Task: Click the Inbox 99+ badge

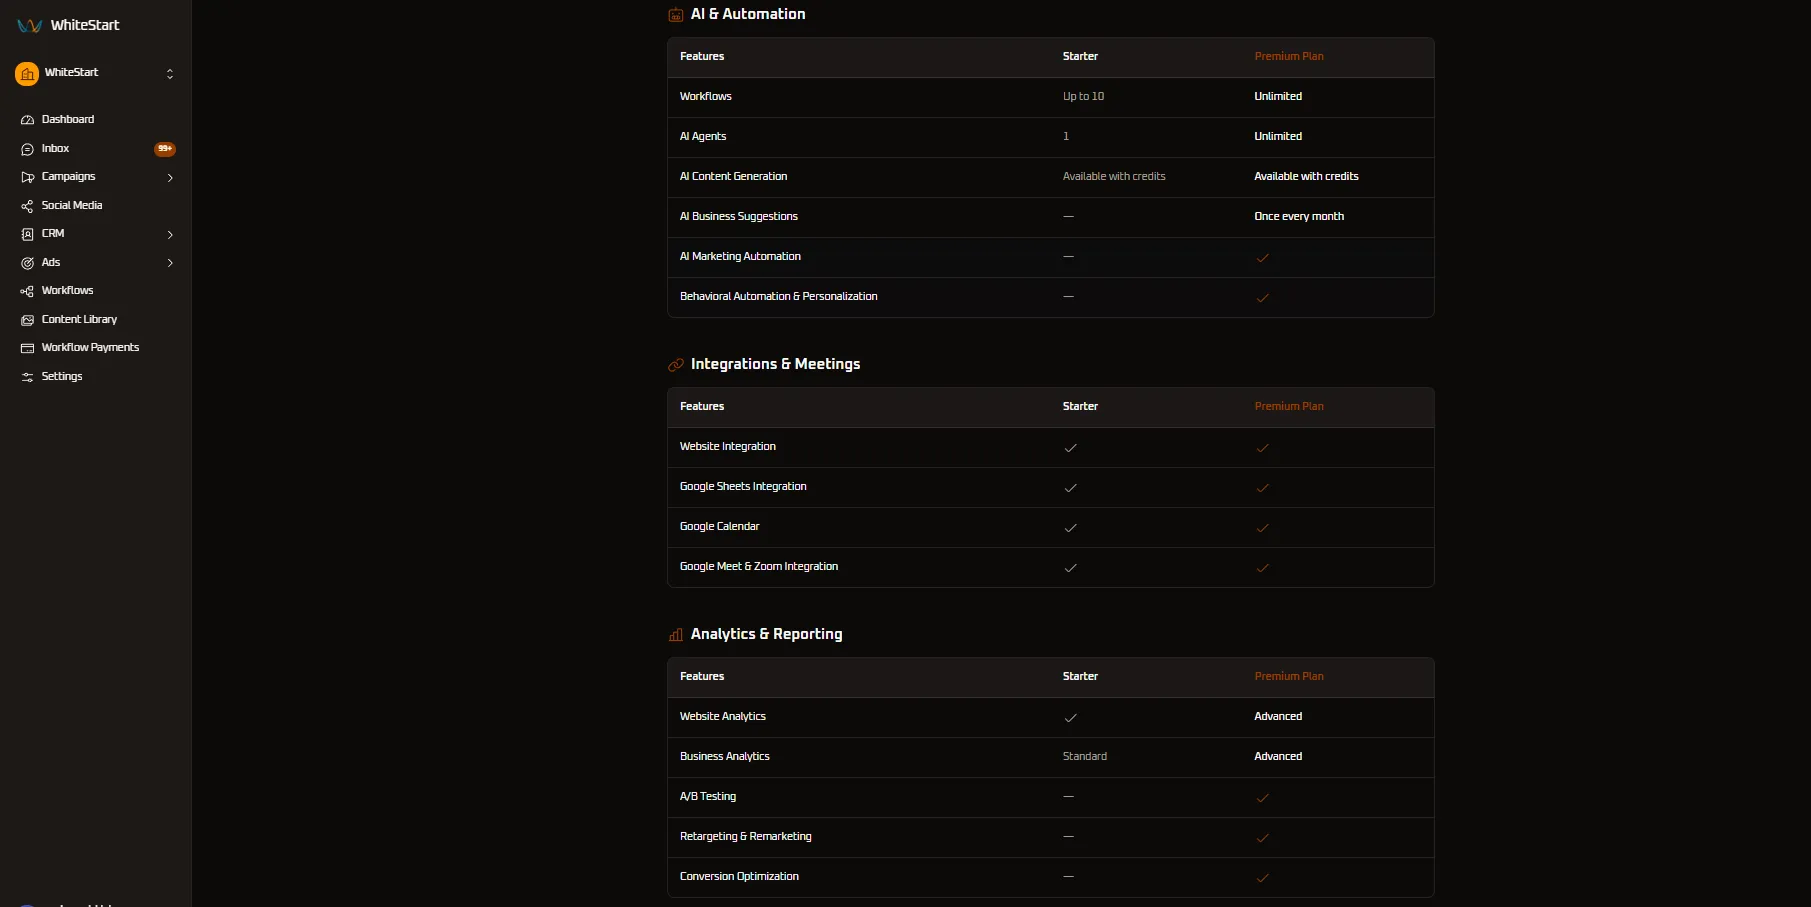Action: coord(165,149)
